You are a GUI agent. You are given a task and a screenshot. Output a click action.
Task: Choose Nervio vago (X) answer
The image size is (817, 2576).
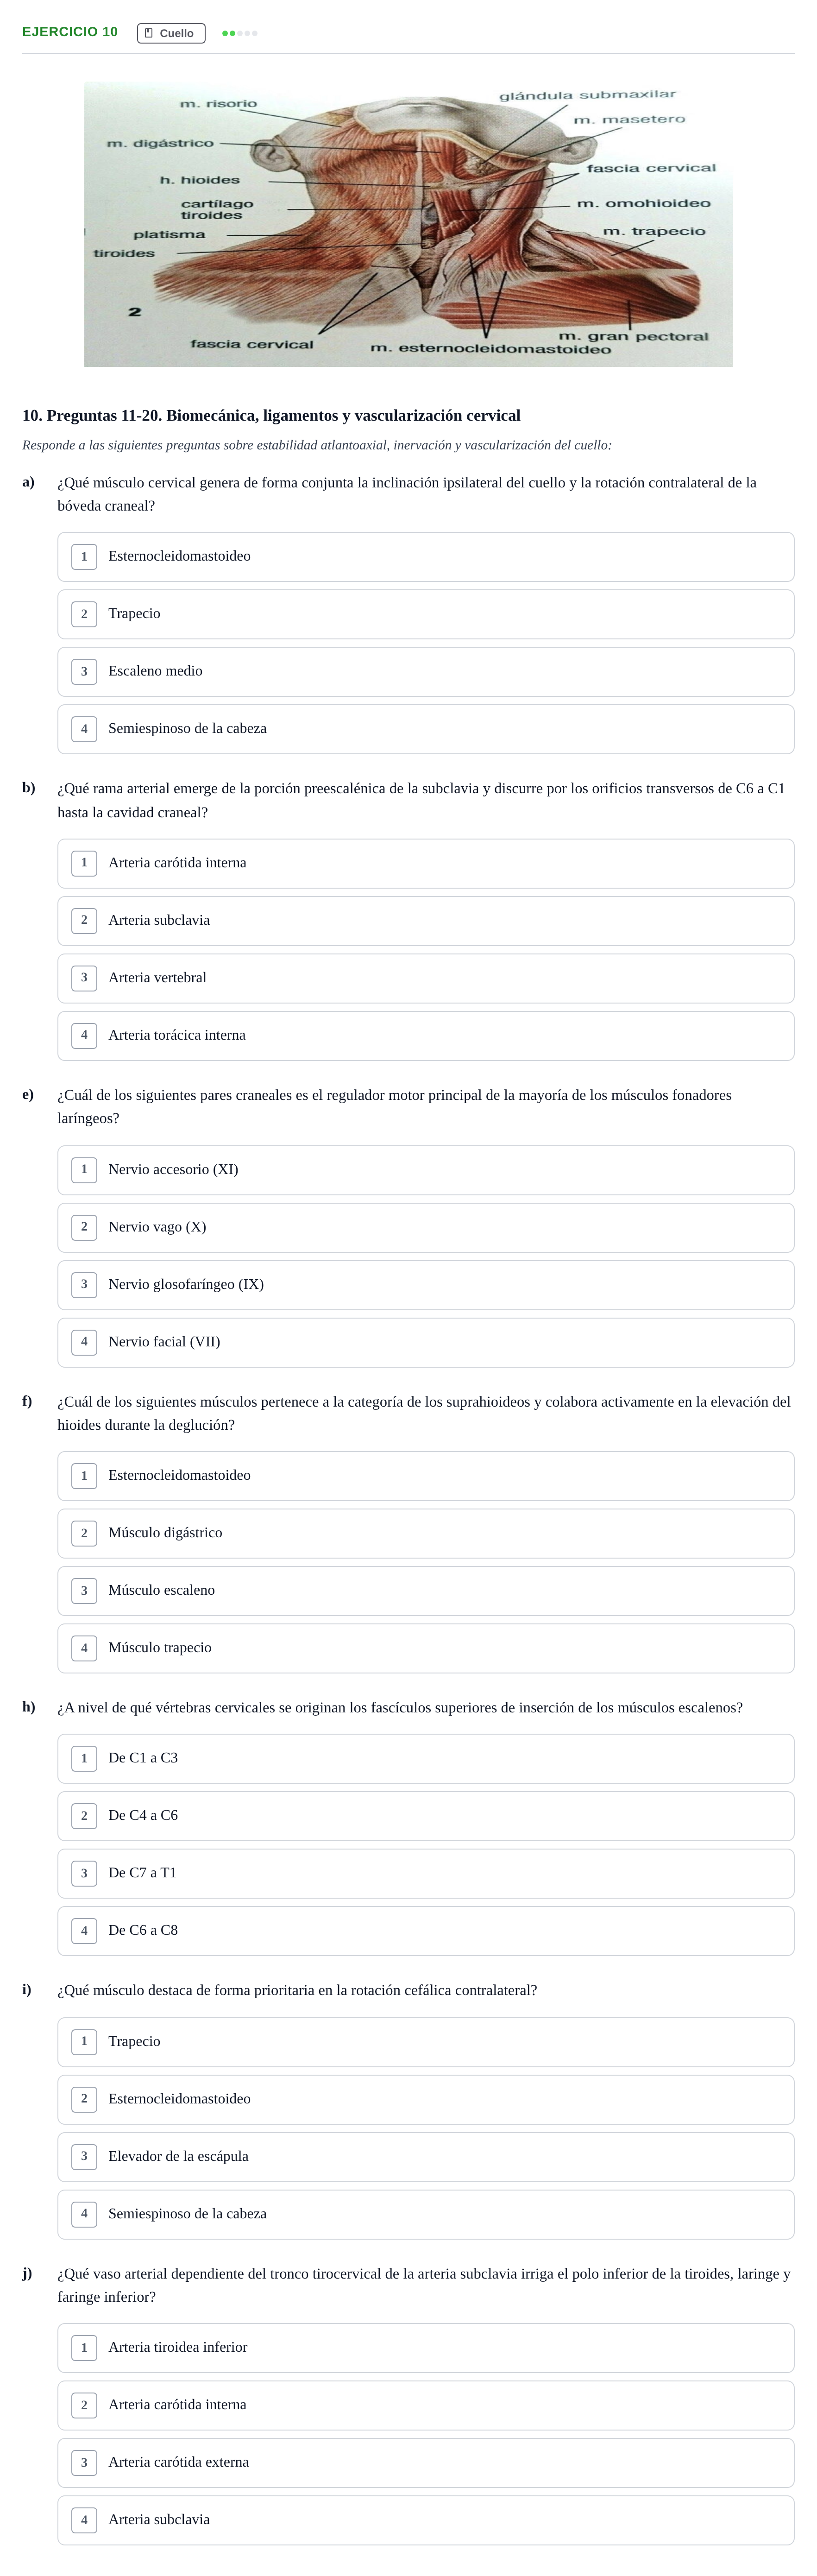click(426, 1228)
